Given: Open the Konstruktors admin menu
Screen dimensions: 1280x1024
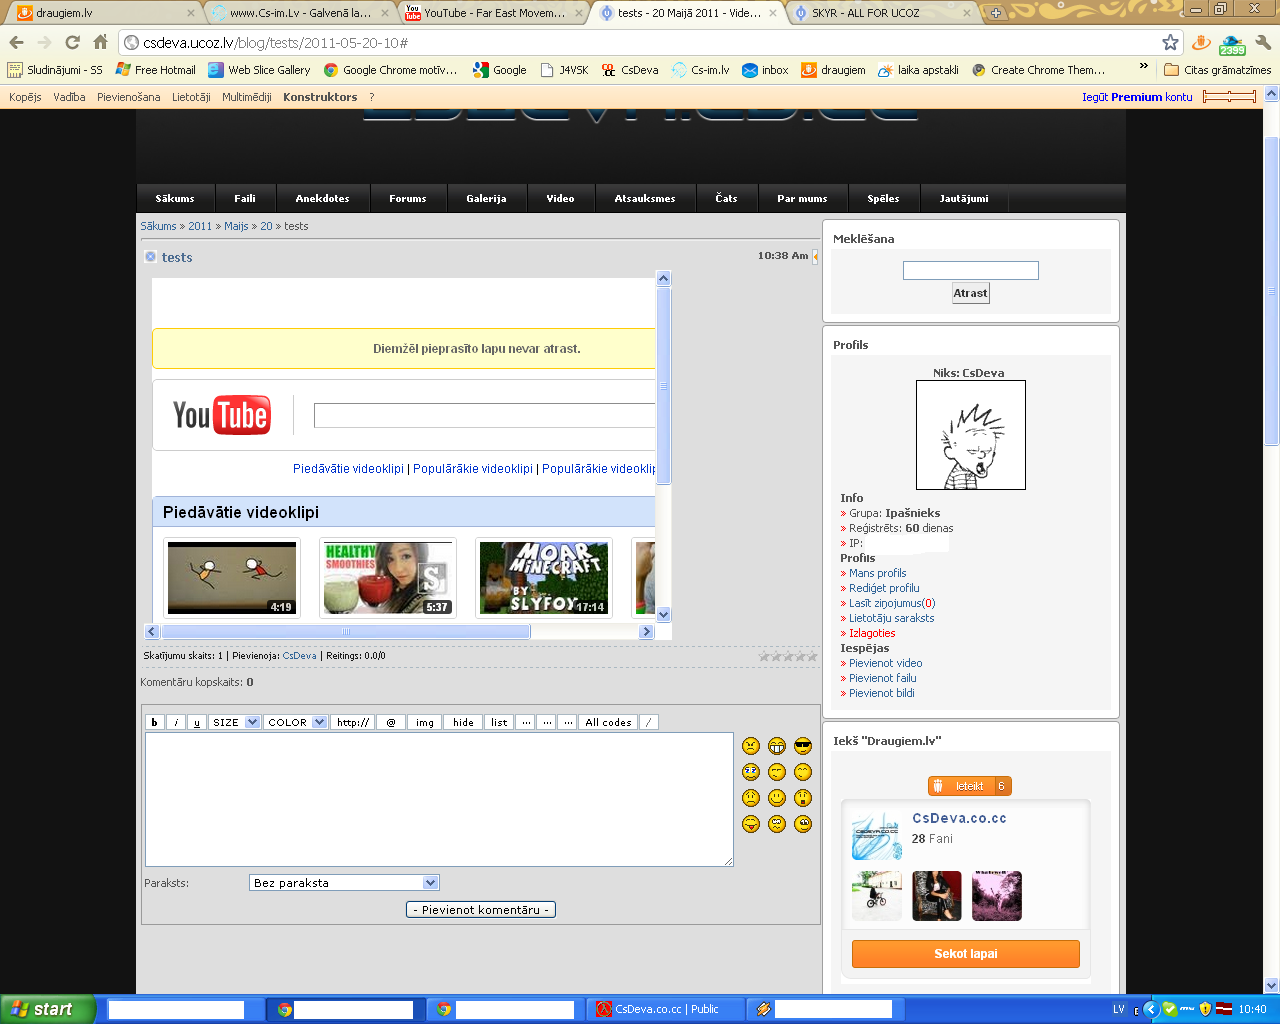Looking at the screenshot, I should pyautogui.click(x=320, y=97).
